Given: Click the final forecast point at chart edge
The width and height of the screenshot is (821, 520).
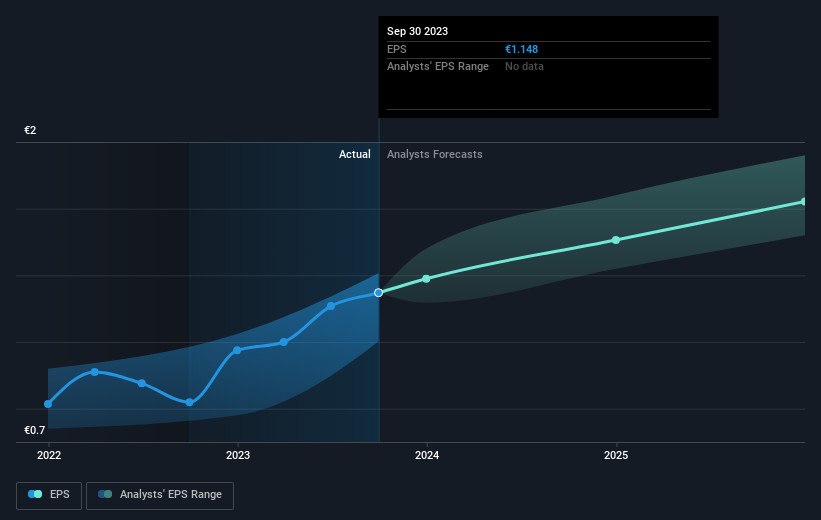Looking at the screenshot, I should click(x=804, y=202).
